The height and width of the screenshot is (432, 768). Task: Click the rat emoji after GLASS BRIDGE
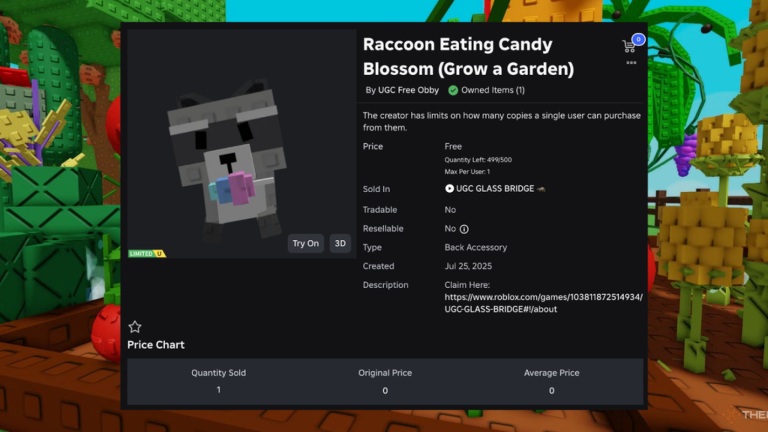[x=541, y=189]
